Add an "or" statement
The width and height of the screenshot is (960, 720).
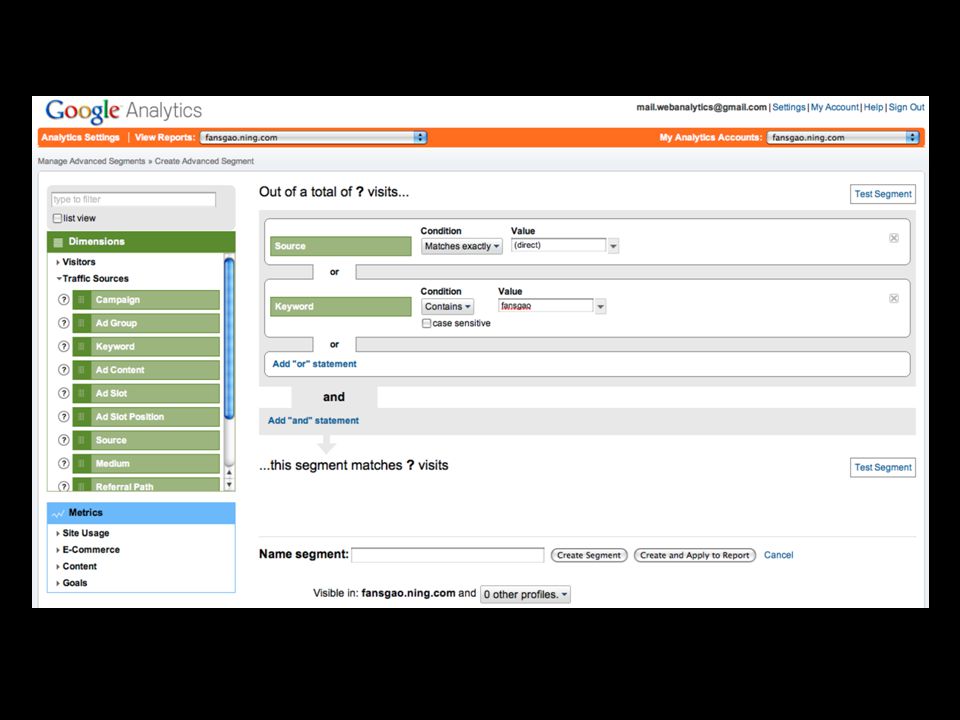(x=314, y=364)
